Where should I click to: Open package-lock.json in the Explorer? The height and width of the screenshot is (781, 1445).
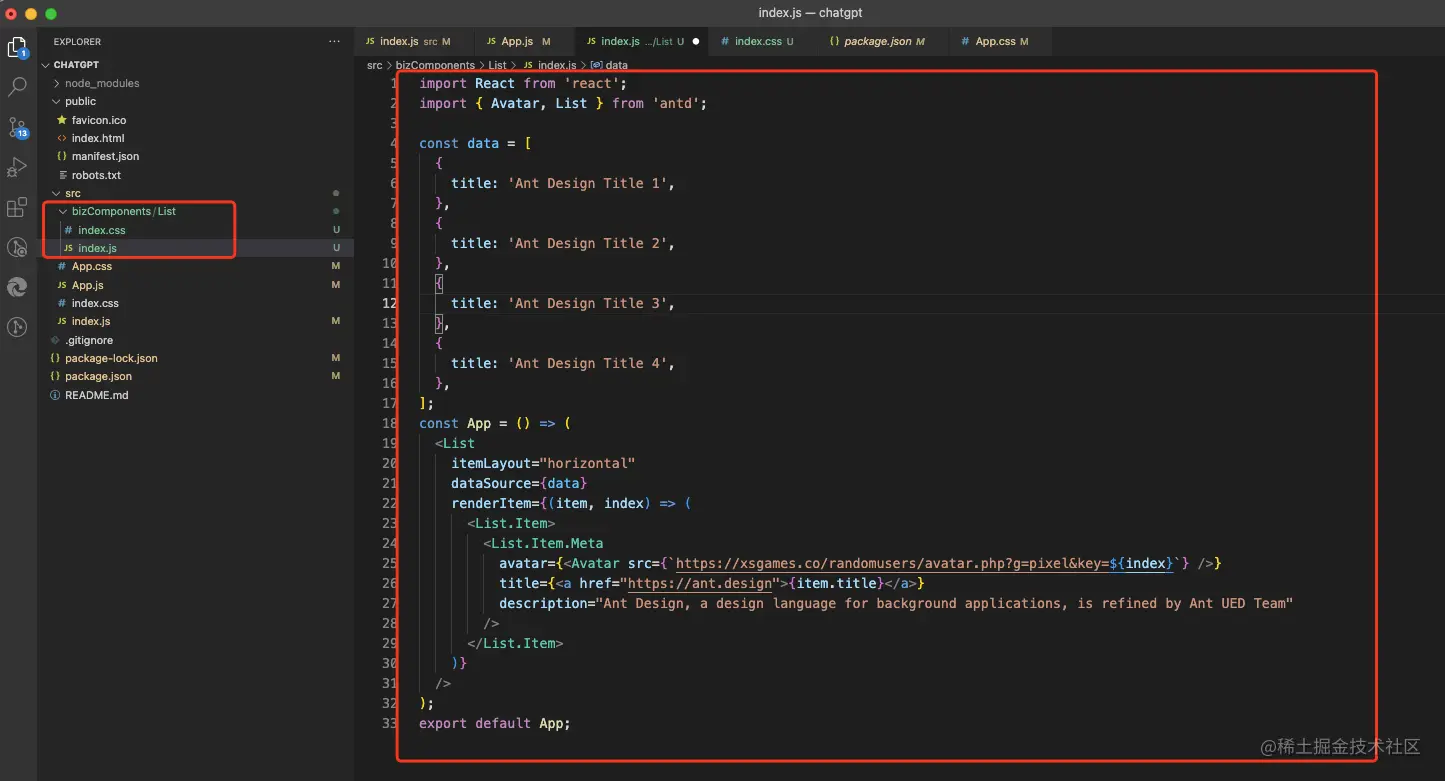coord(111,358)
